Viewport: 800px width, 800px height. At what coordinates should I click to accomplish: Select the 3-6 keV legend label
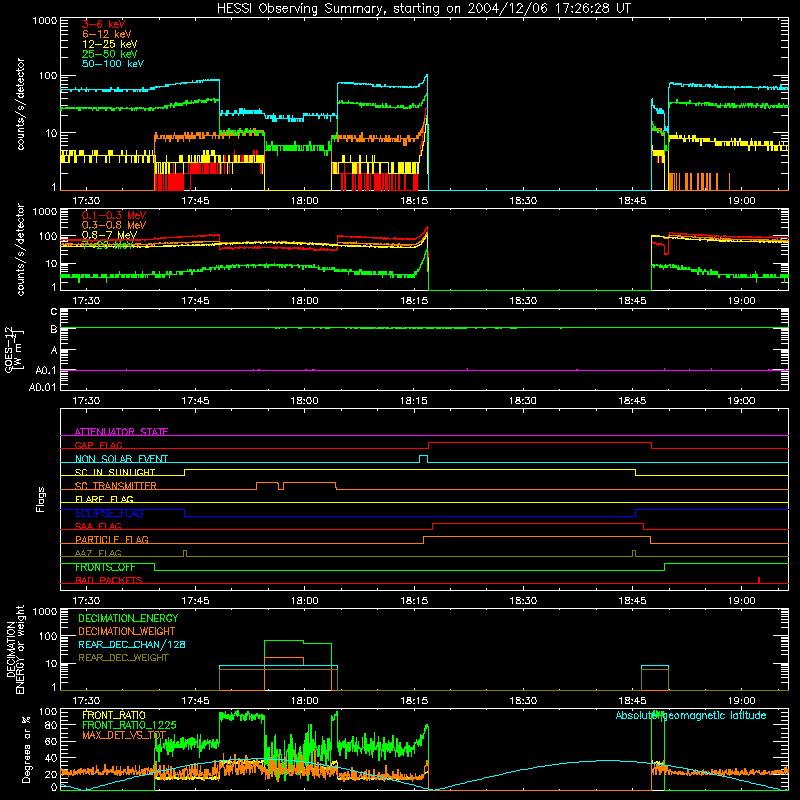(x=104, y=24)
